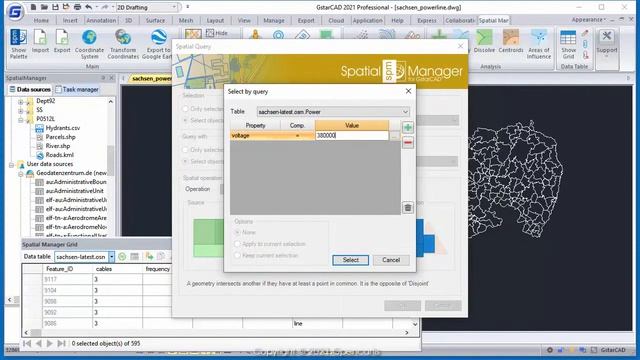
Task: Click the cables column header
Action: pyautogui.click(x=118, y=269)
